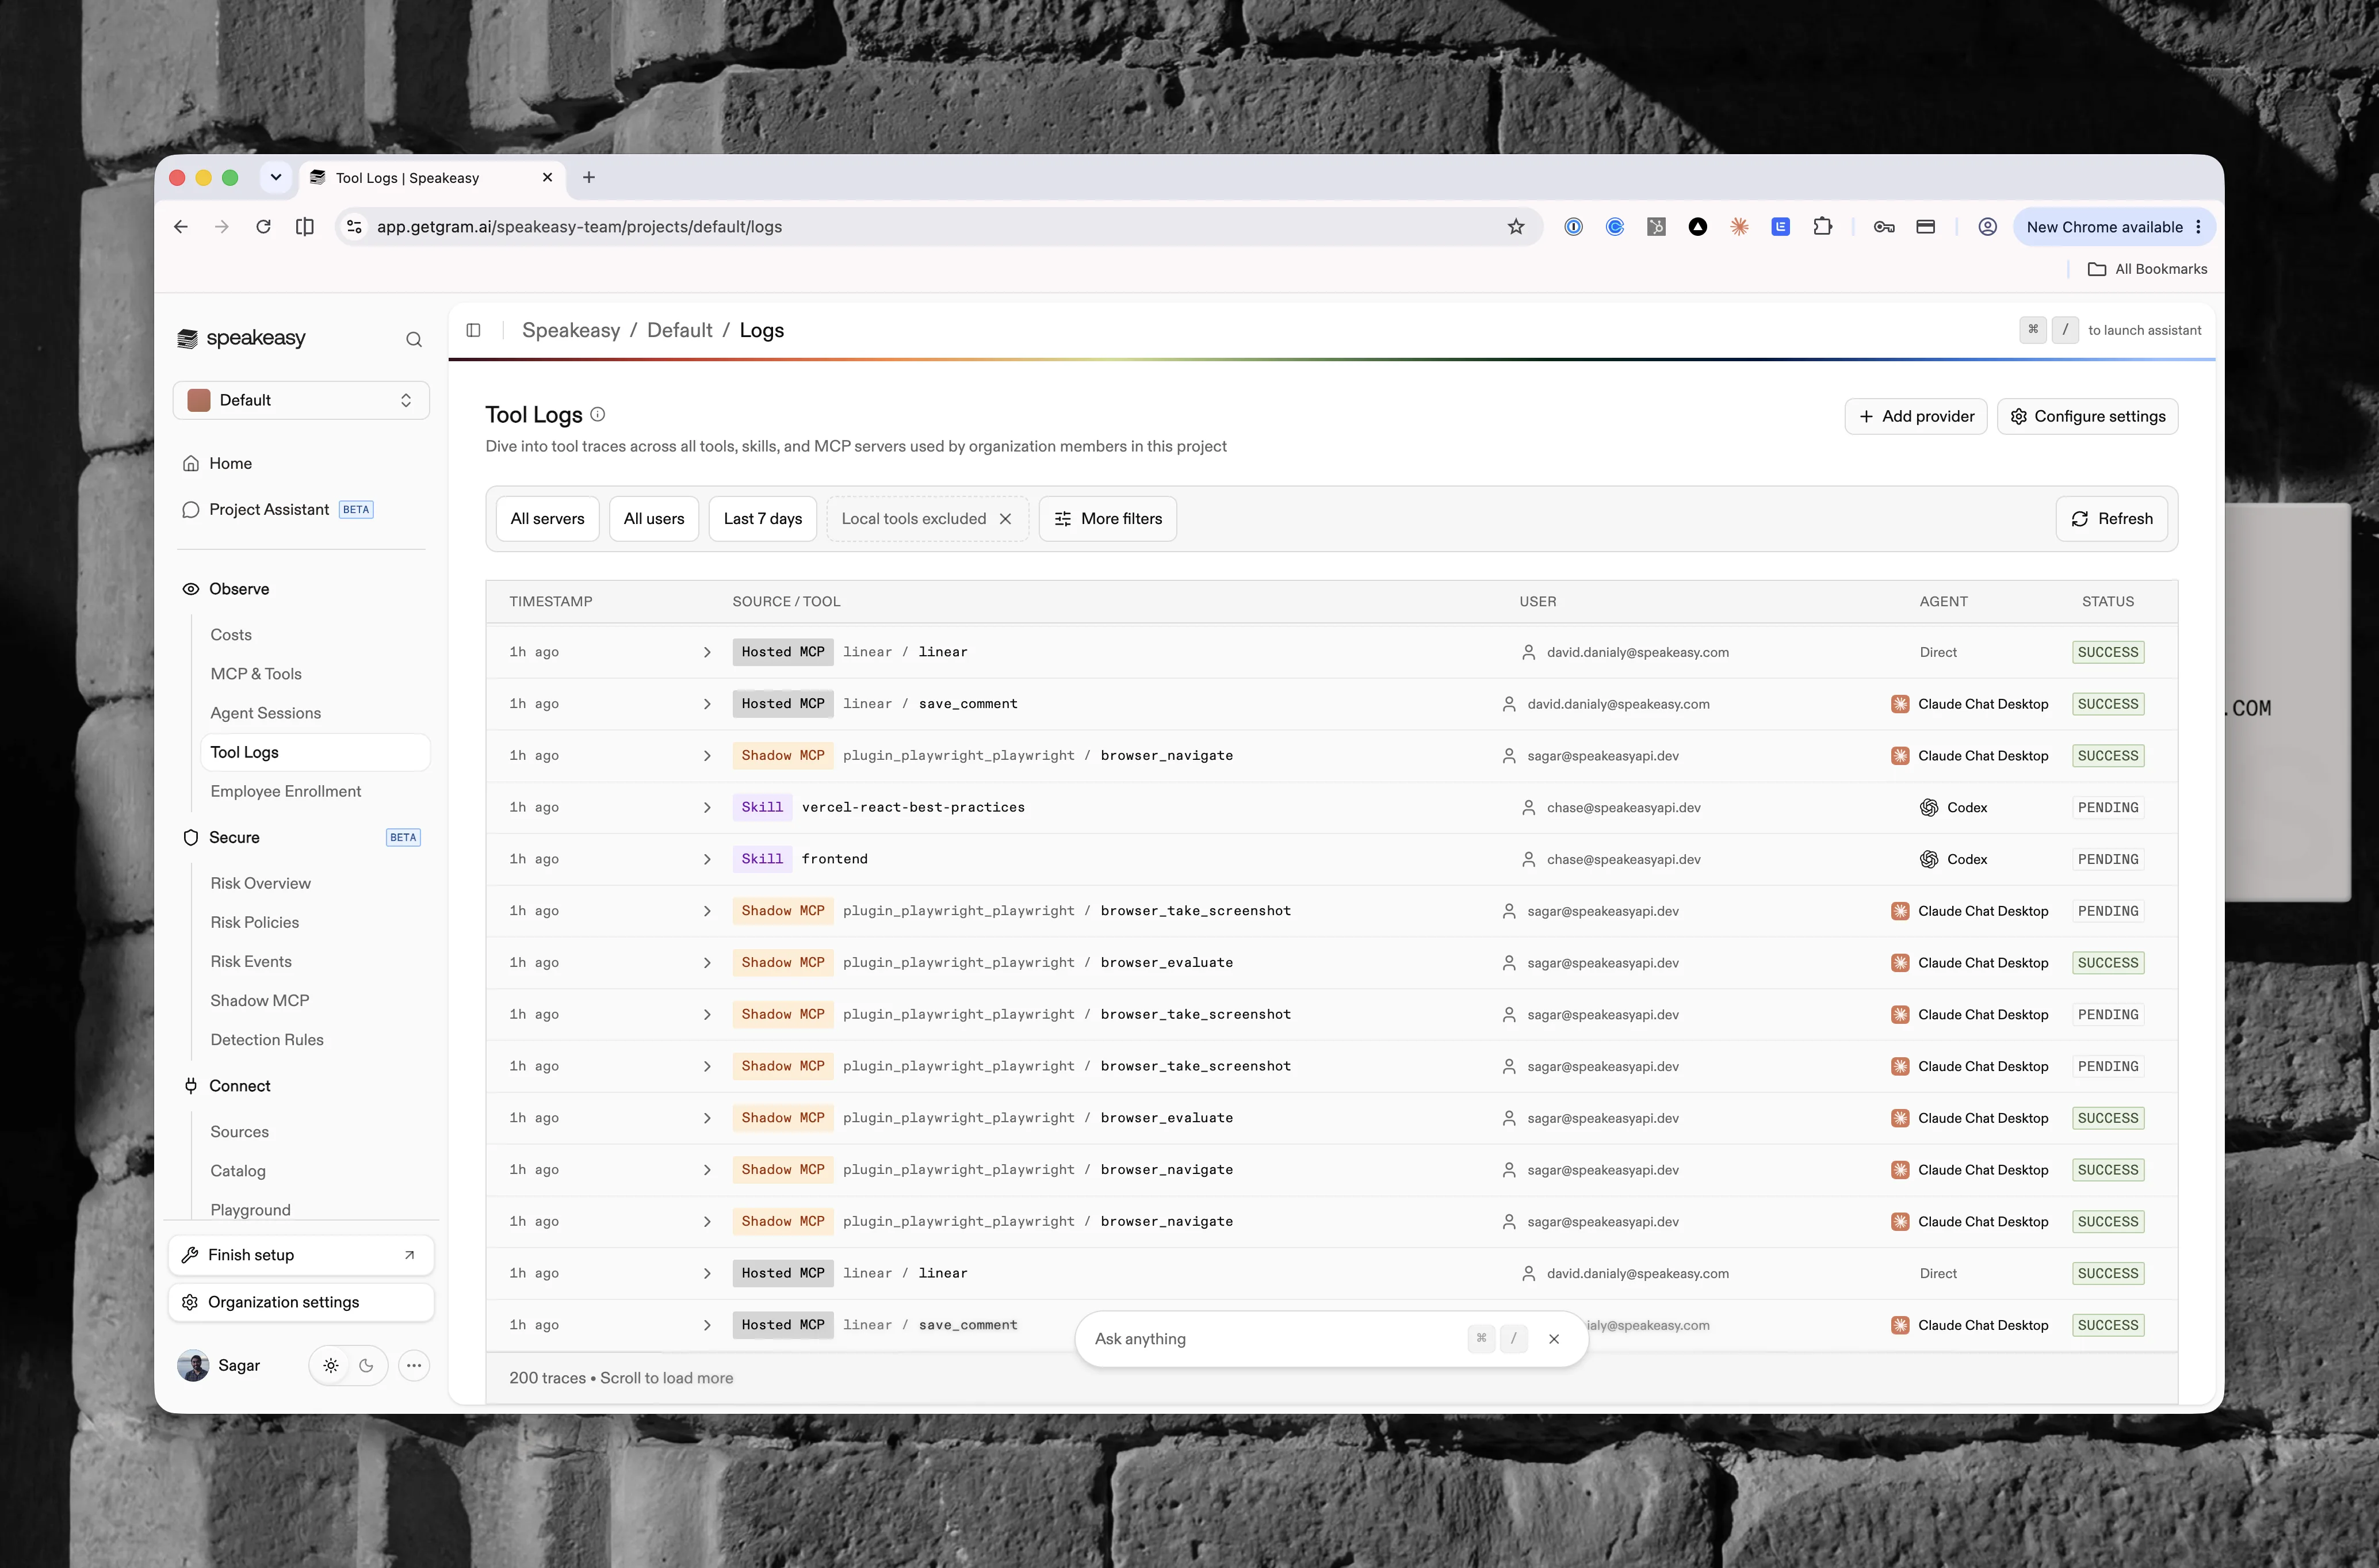
Task: Open the All users filter
Action: 654,519
